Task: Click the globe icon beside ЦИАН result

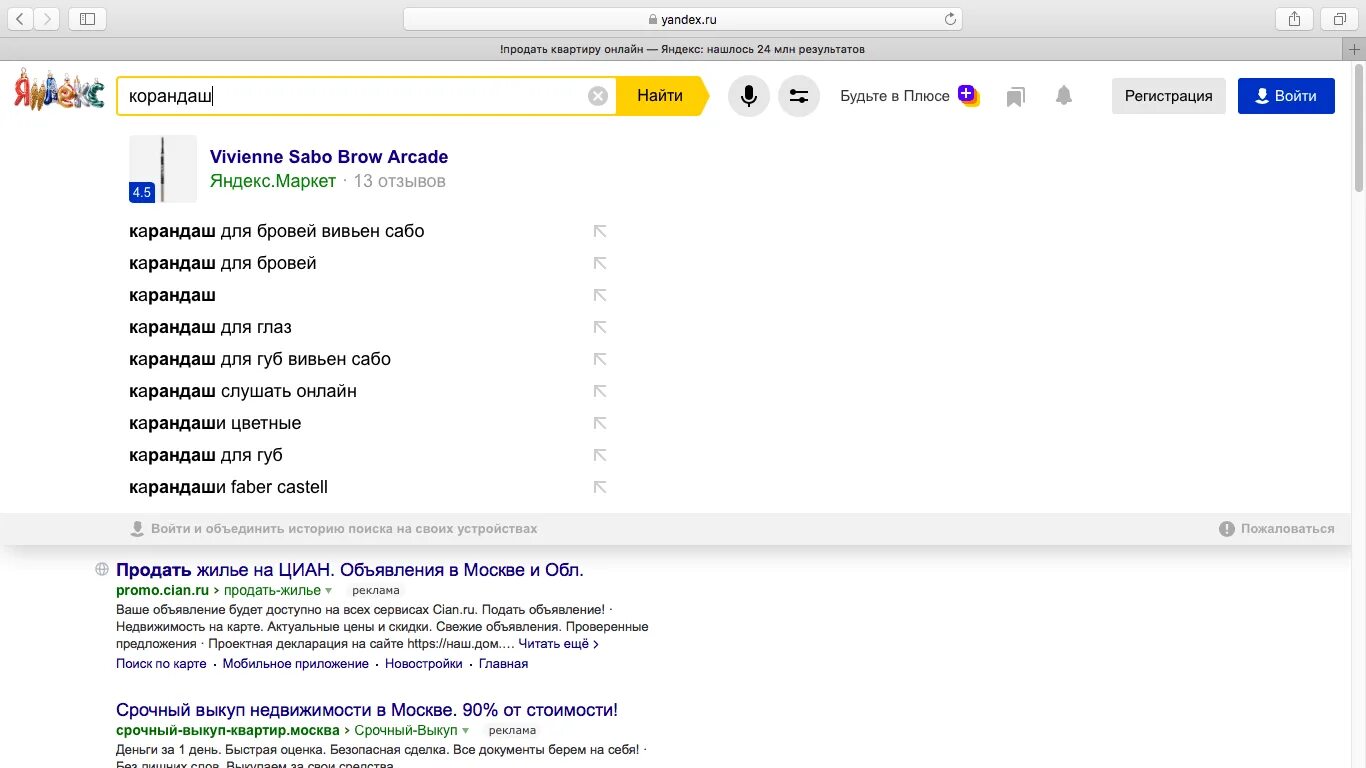Action: coord(102,569)
